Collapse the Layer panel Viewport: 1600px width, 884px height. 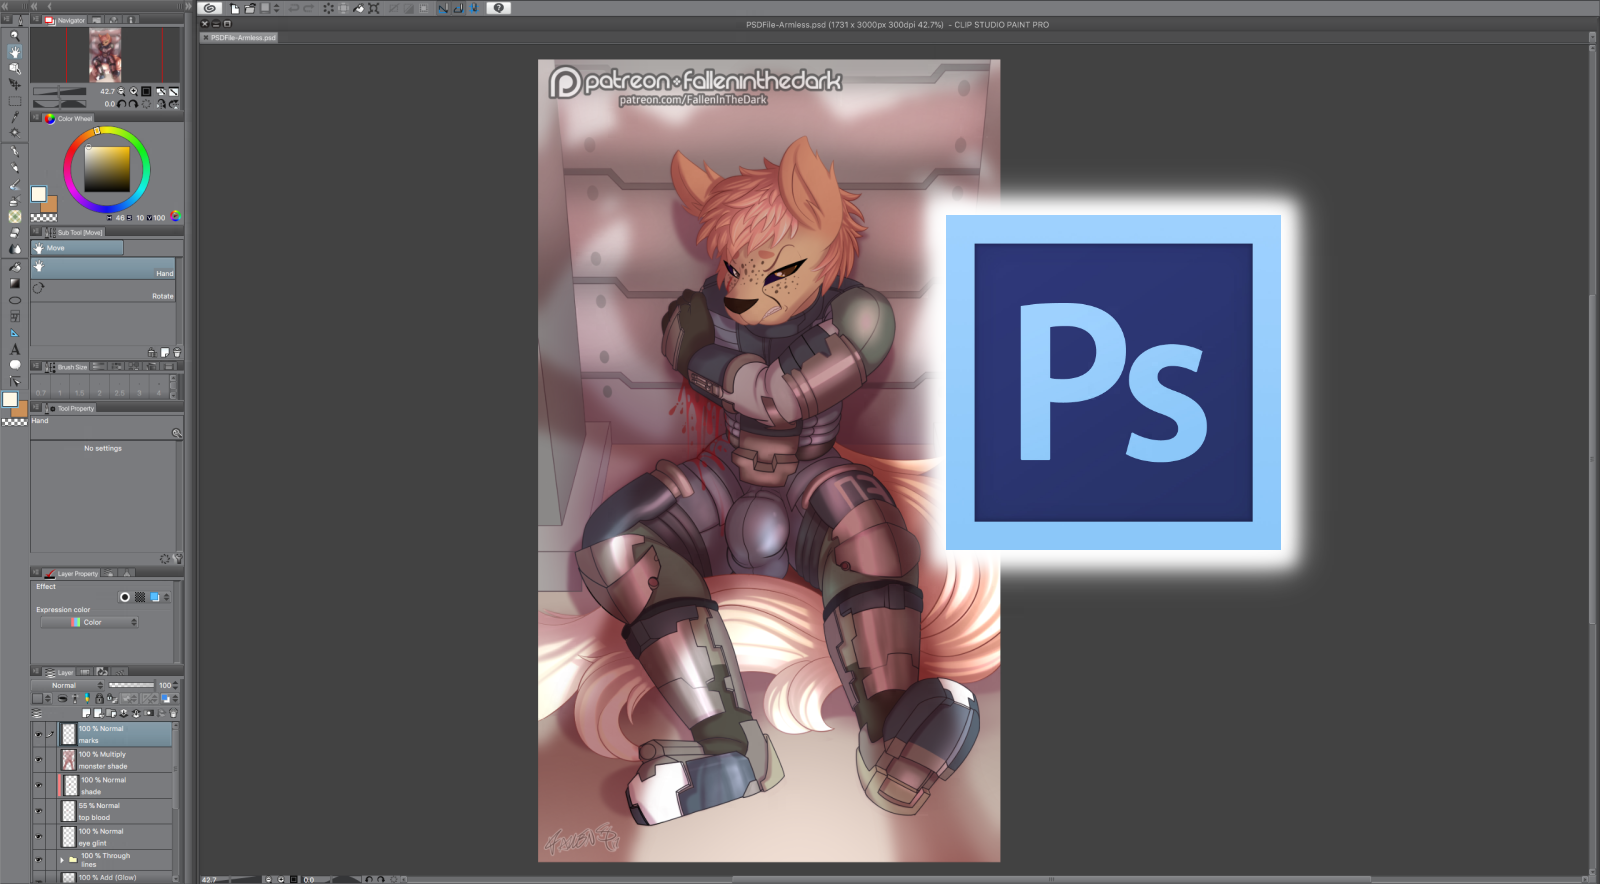tap(36, 672)
